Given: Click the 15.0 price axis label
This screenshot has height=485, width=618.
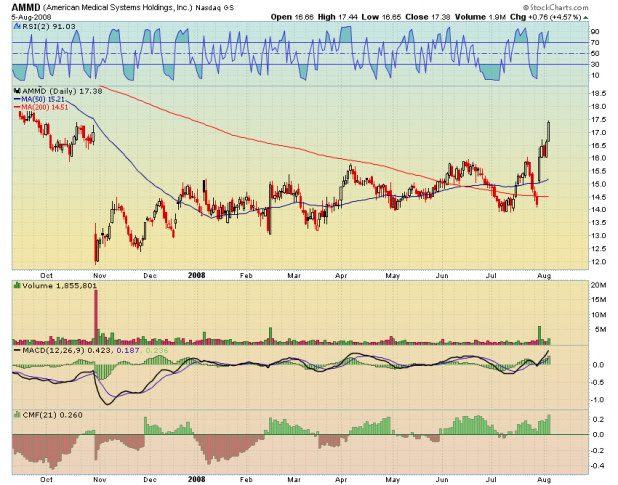Looking at the screenshot, I should click(598, 184).
